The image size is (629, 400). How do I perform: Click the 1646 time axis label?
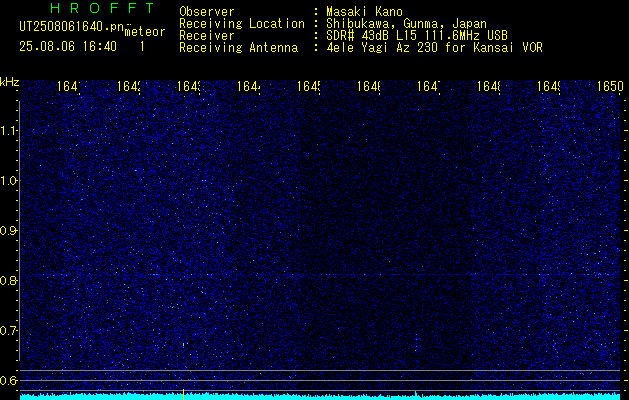click(369, 86)
